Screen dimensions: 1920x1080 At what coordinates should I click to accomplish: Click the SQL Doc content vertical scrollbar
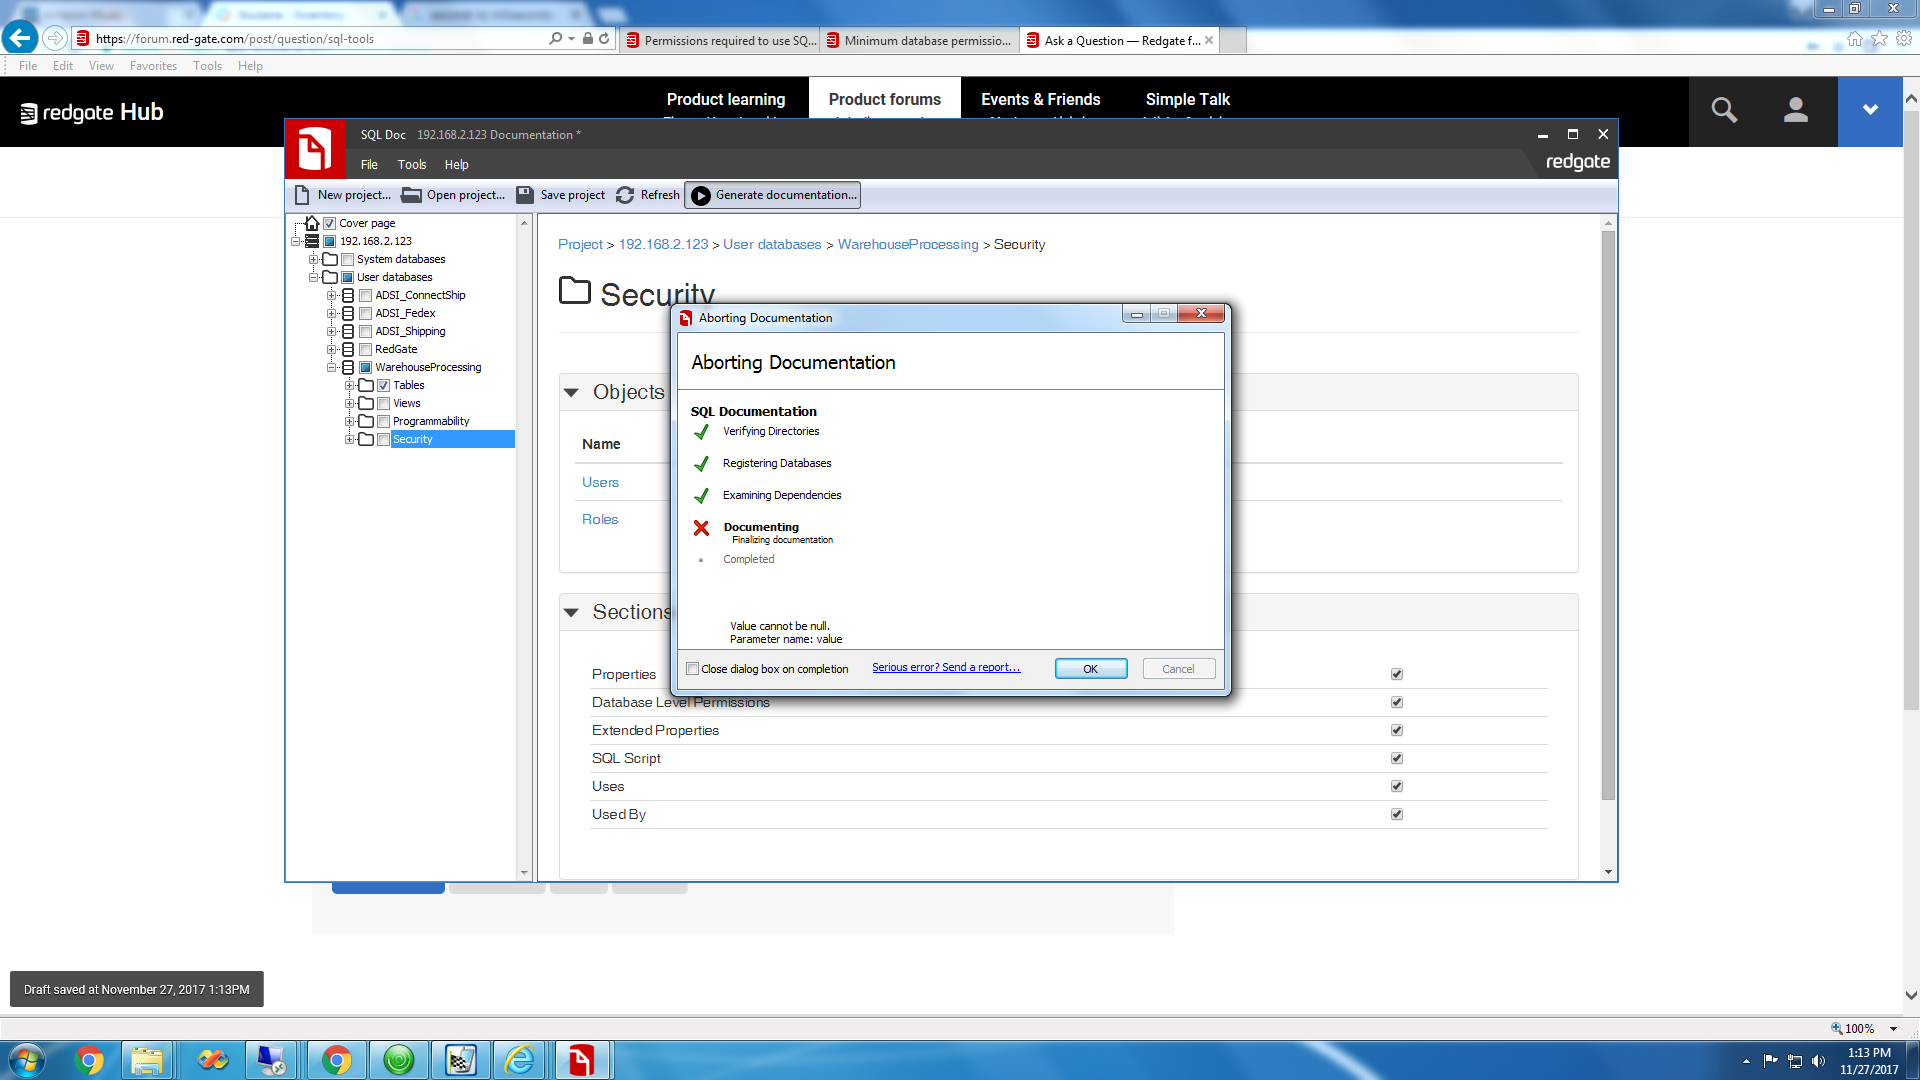coord(1608,515)
